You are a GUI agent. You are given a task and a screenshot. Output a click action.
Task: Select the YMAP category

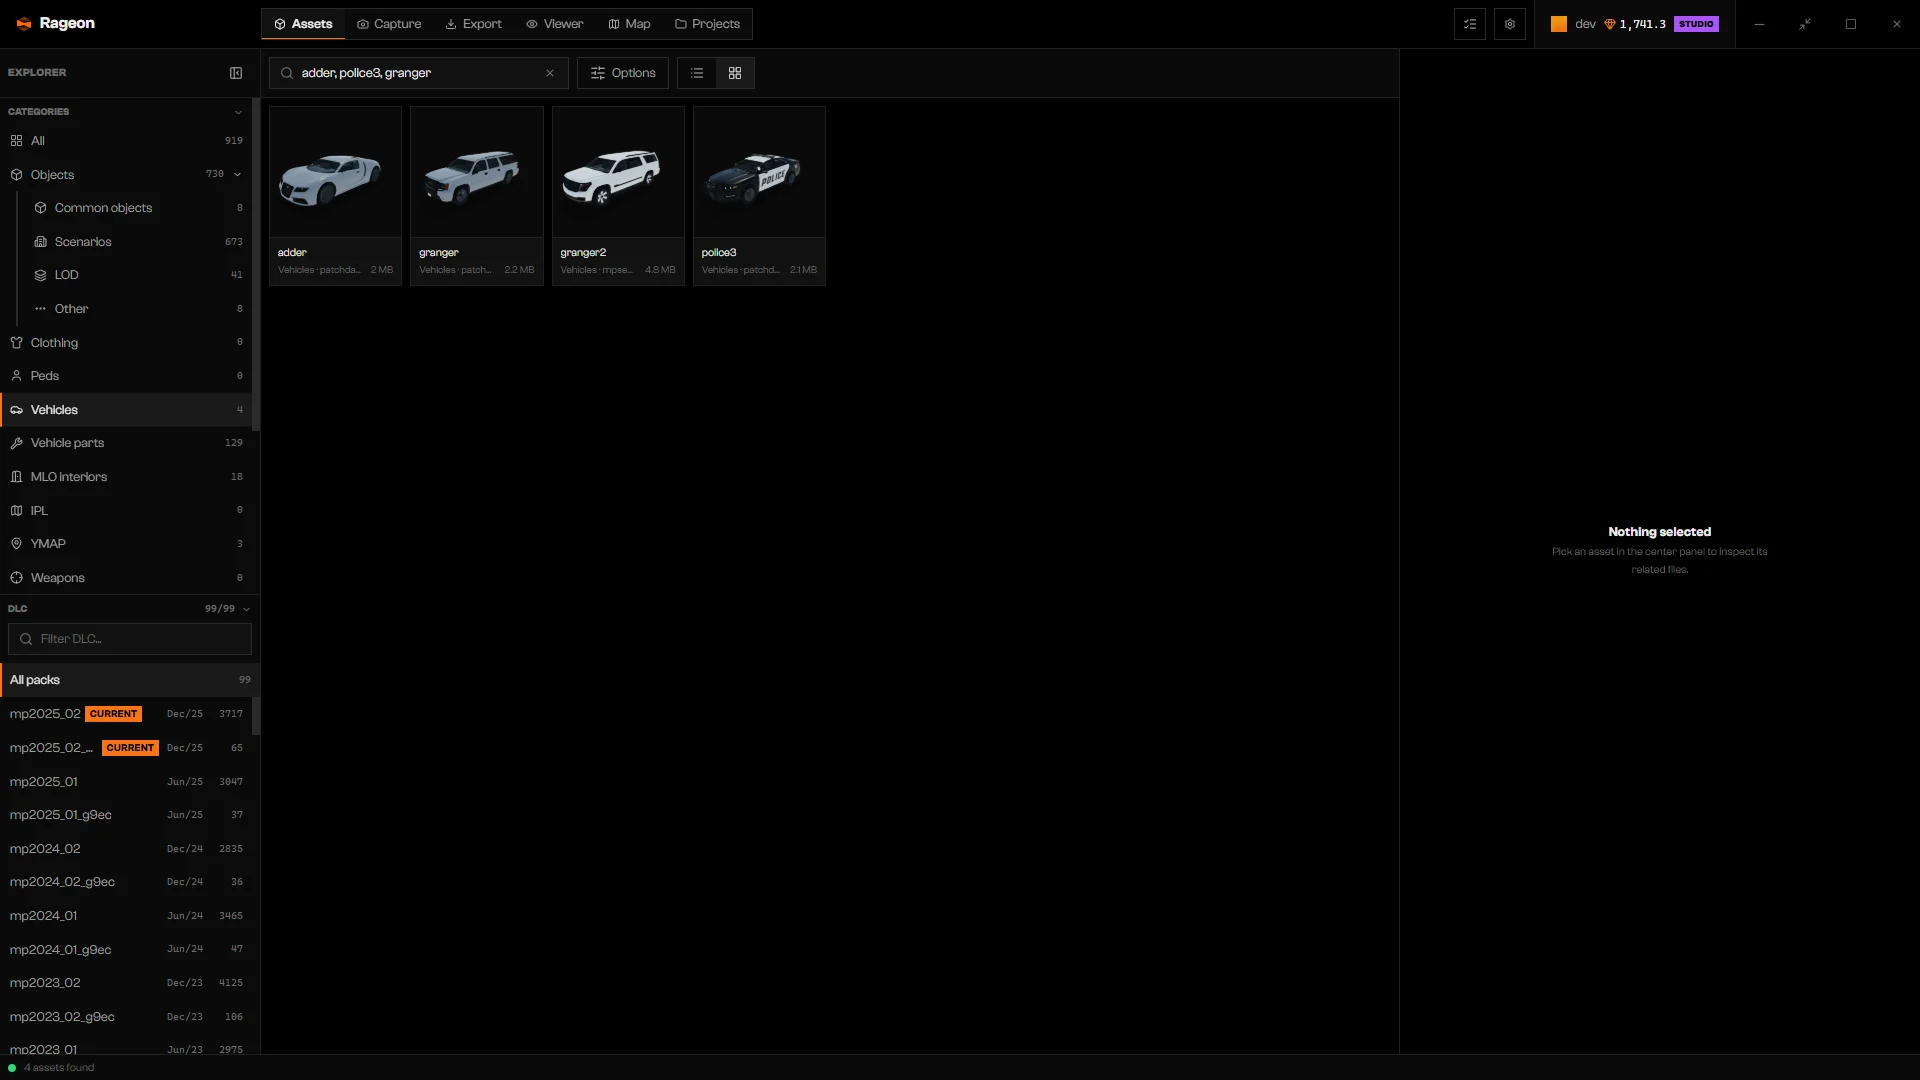tap(126, 544)
